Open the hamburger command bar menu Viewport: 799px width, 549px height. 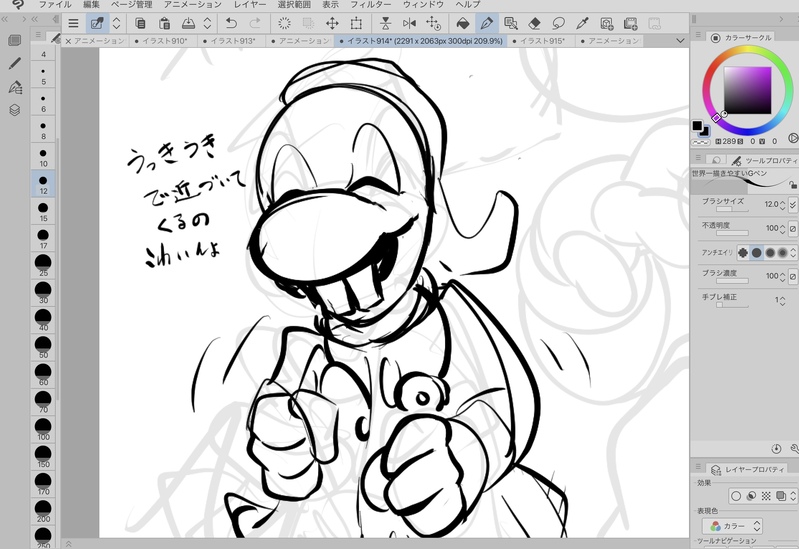coord(73,23)
